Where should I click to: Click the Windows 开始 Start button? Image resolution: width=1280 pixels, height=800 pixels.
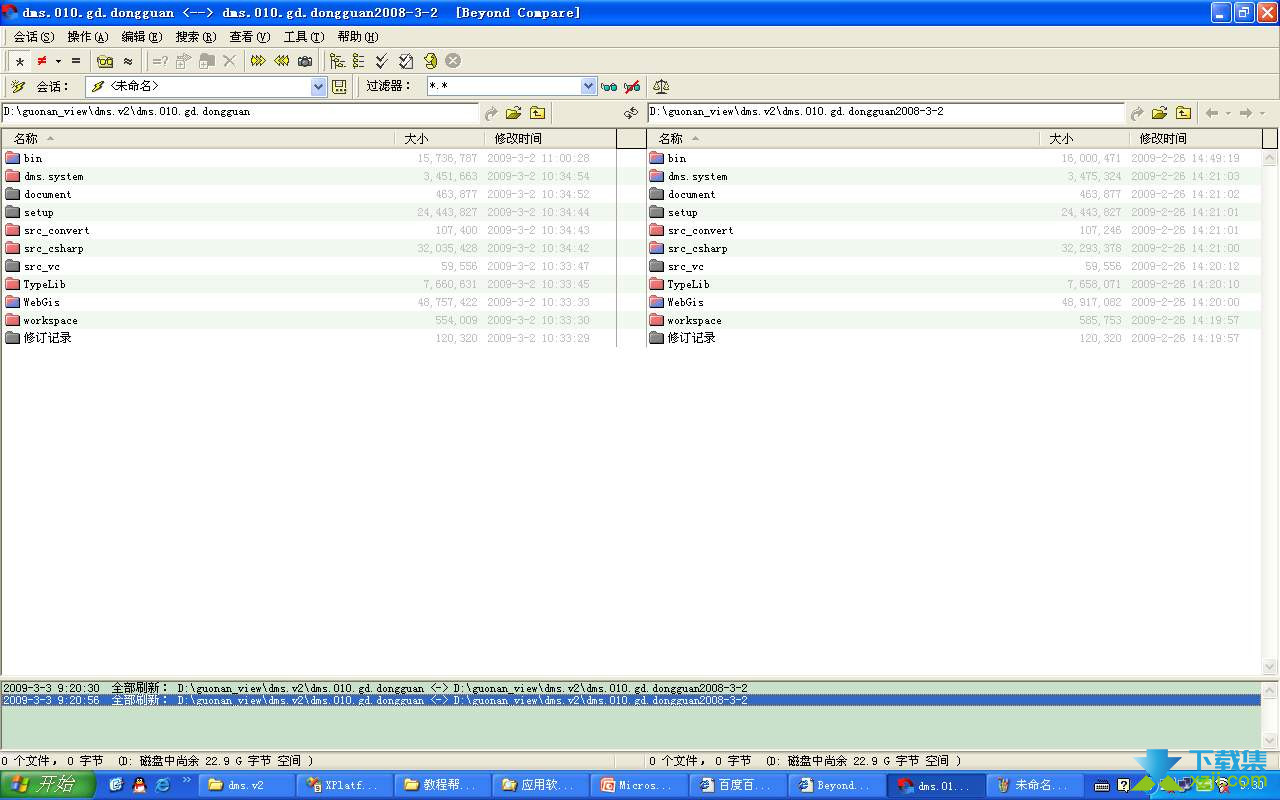[x=47, y=785]
